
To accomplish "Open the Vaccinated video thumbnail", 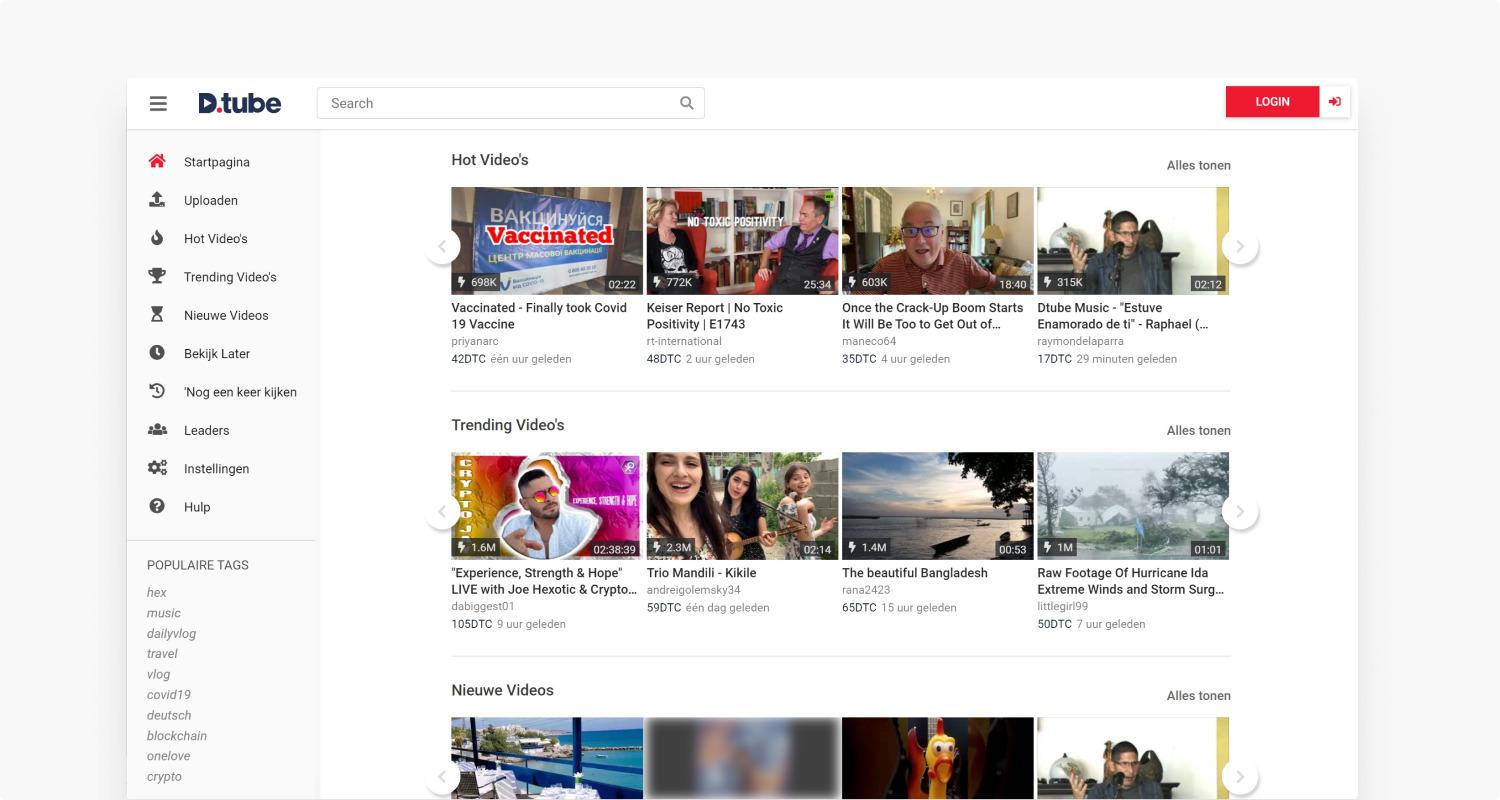I will [547, 241].
